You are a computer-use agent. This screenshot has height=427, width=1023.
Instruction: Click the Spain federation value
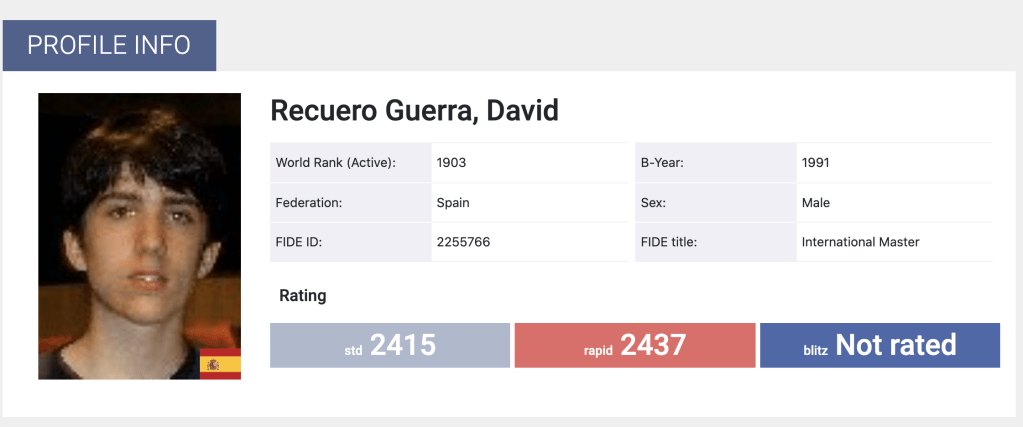(453, 203)
